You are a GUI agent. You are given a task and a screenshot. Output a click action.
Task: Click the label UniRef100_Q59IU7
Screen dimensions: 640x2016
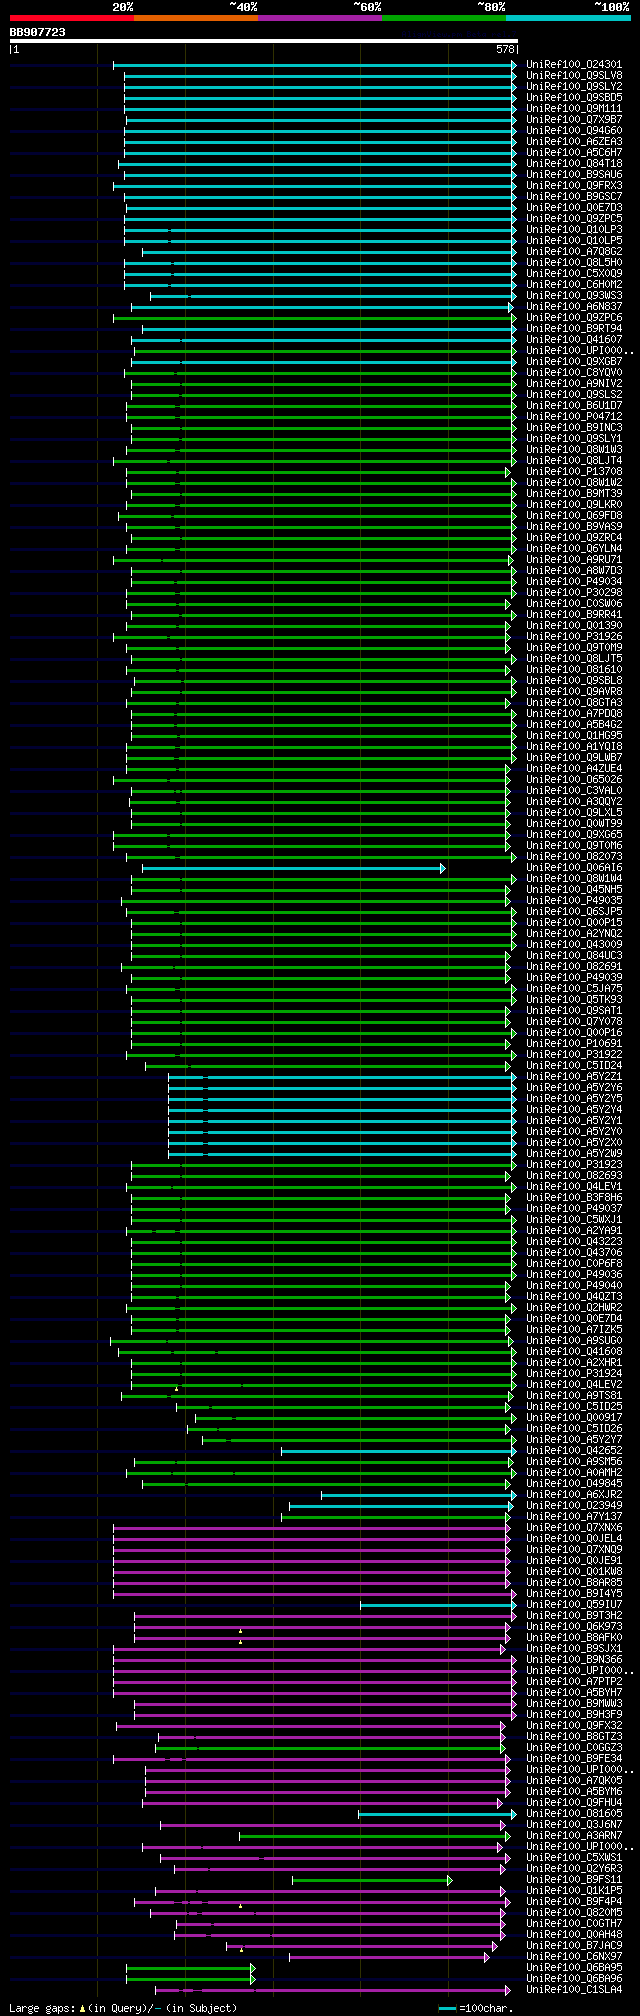(x=574, y=1605)
